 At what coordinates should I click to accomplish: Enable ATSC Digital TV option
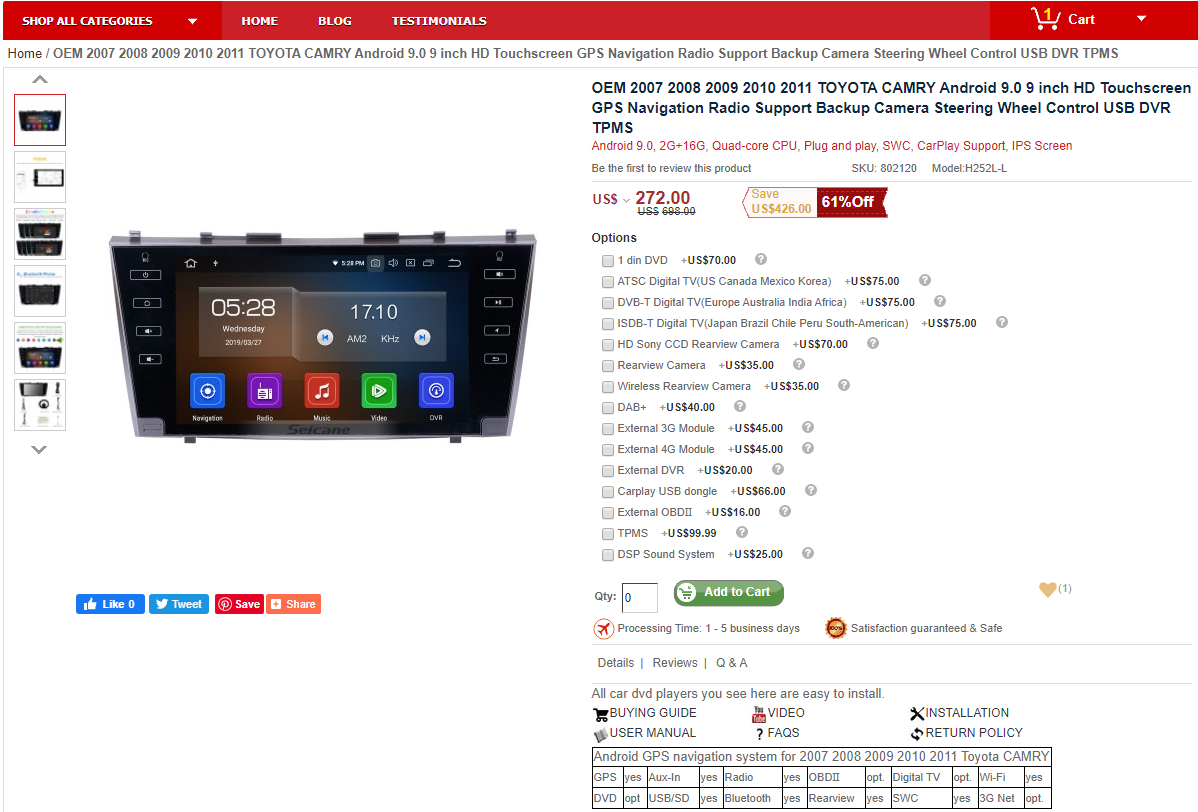pyautogui.click(x=608, y=282)
